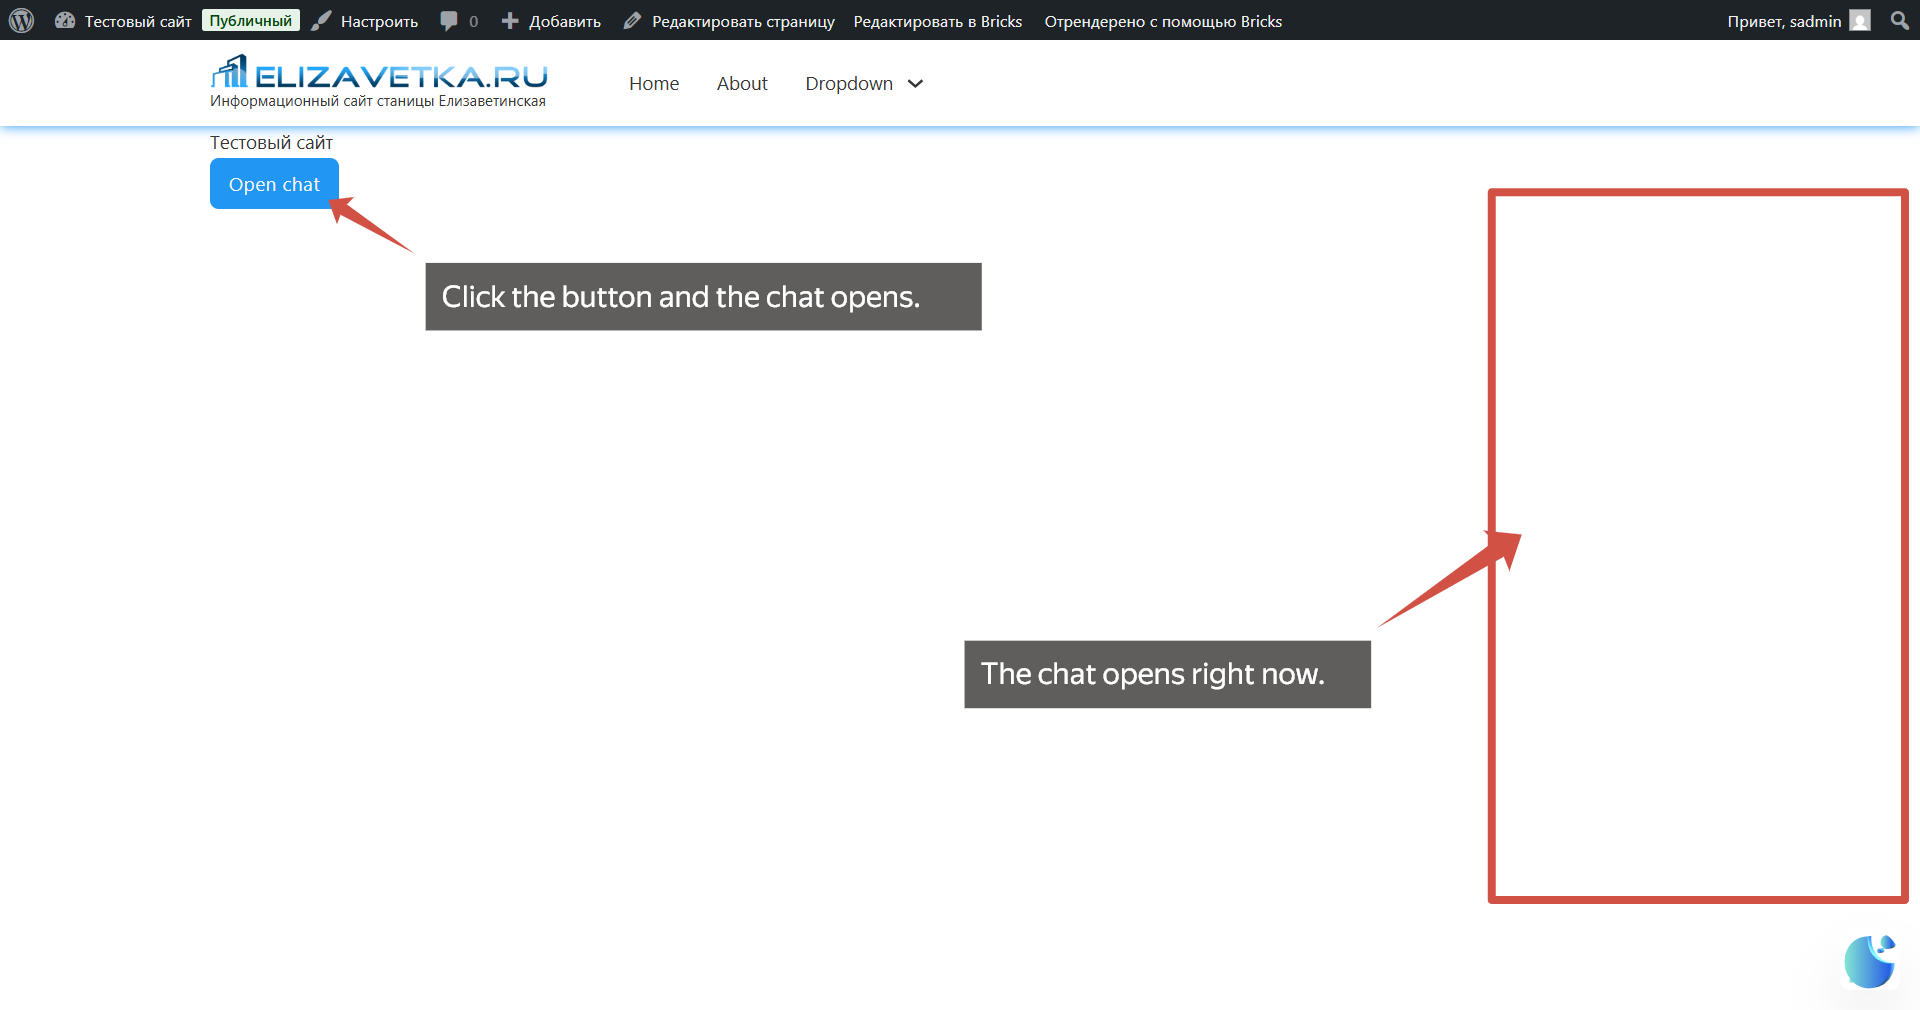This screenshot has width=1920, height=1010.
Task: Open the Dropdown navigation menu
Action: pyautogui.click(x=849, y=84)
